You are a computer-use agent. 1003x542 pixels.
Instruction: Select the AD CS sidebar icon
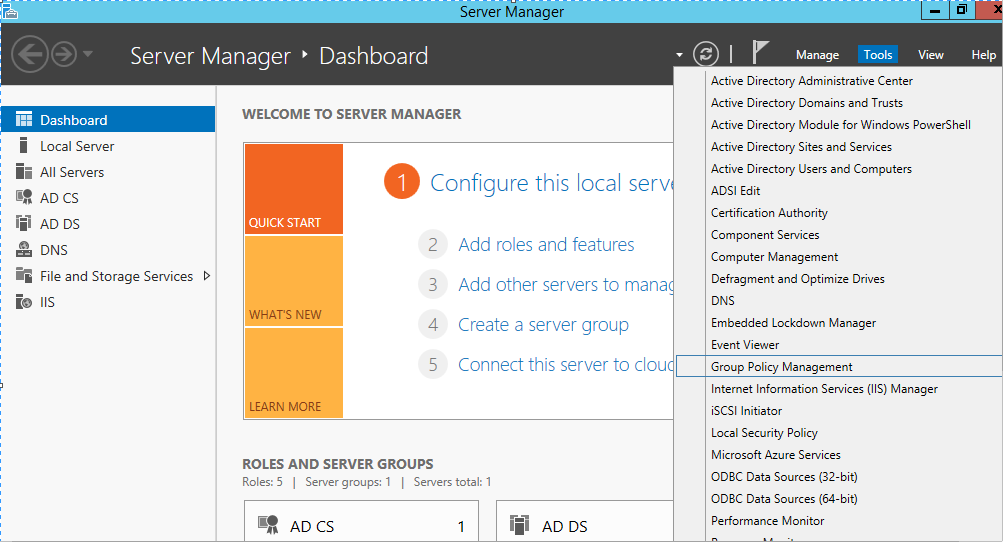click(x=24, y=198)
